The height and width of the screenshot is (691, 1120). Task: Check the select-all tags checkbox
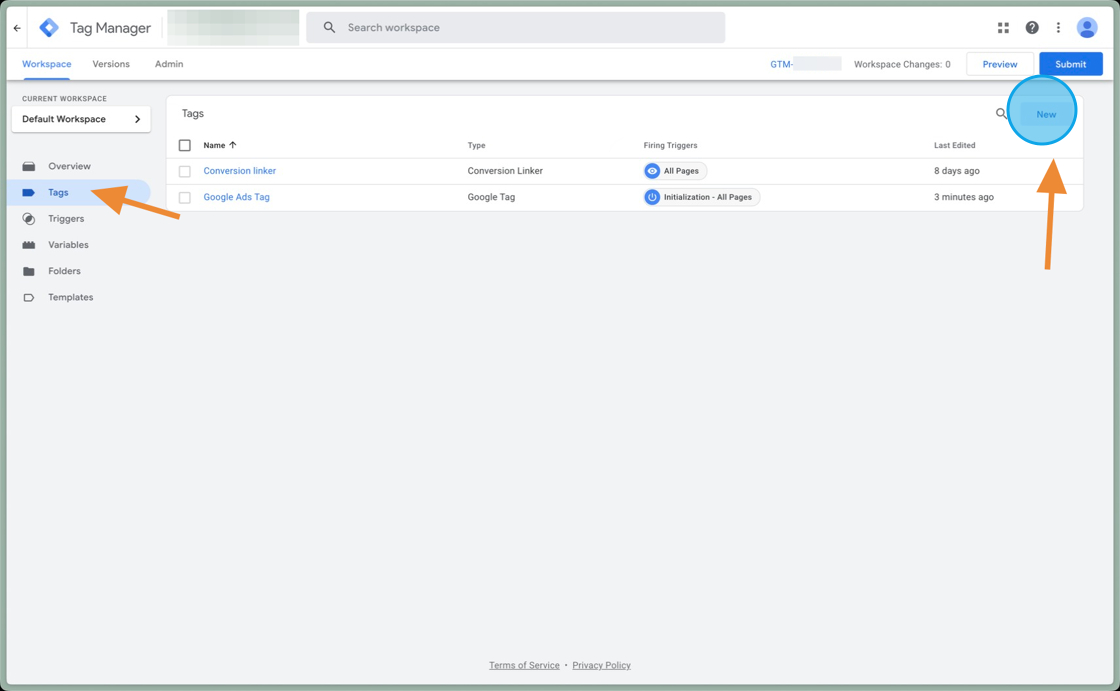tap(185, 145)
